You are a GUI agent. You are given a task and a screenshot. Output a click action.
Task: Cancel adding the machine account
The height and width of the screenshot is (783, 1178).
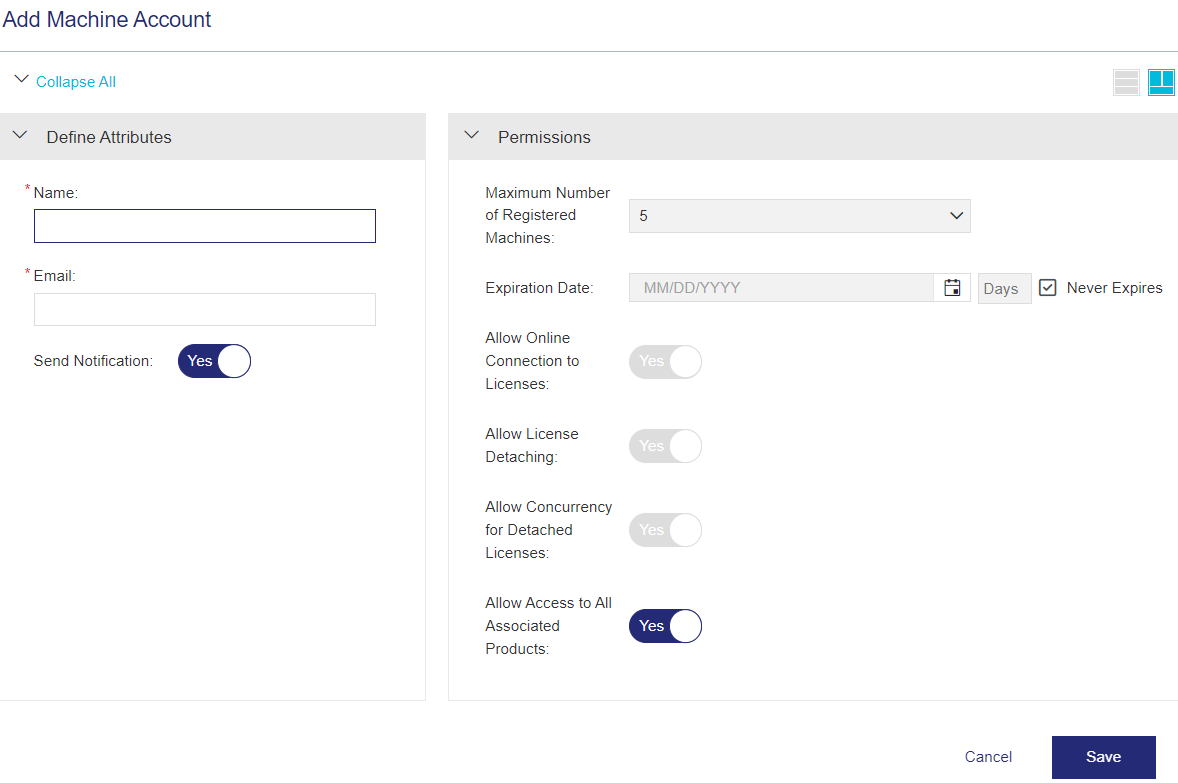pos(988,757)
